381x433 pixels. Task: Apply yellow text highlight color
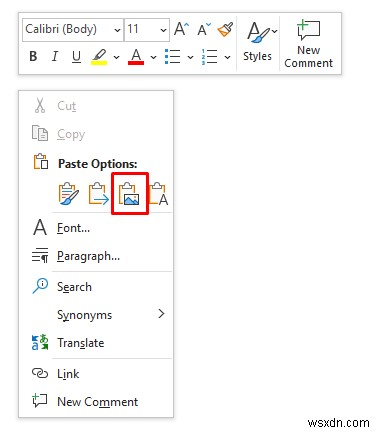(x=99, y=56)
